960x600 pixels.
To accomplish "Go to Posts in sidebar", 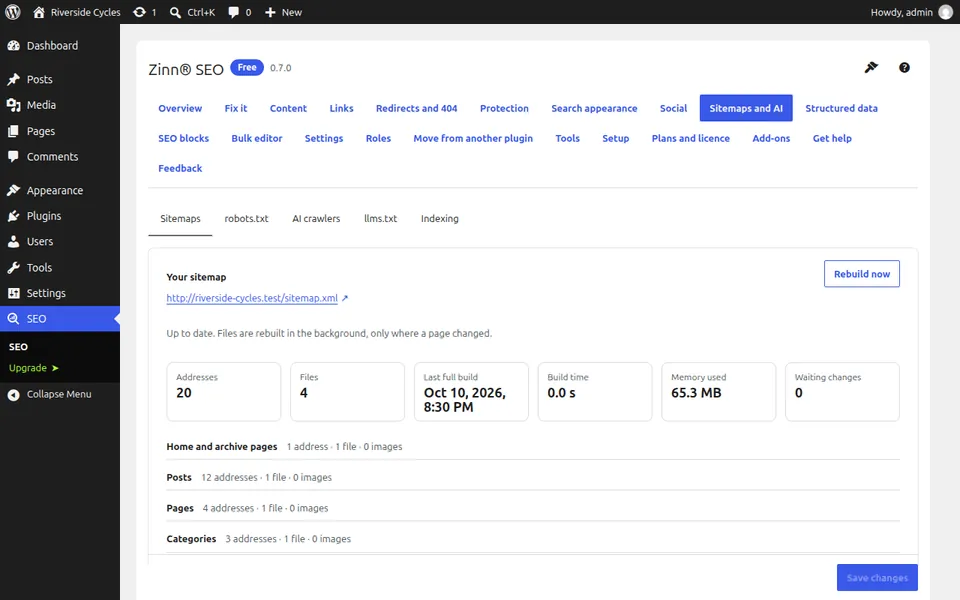I will [x=60, y=79].
